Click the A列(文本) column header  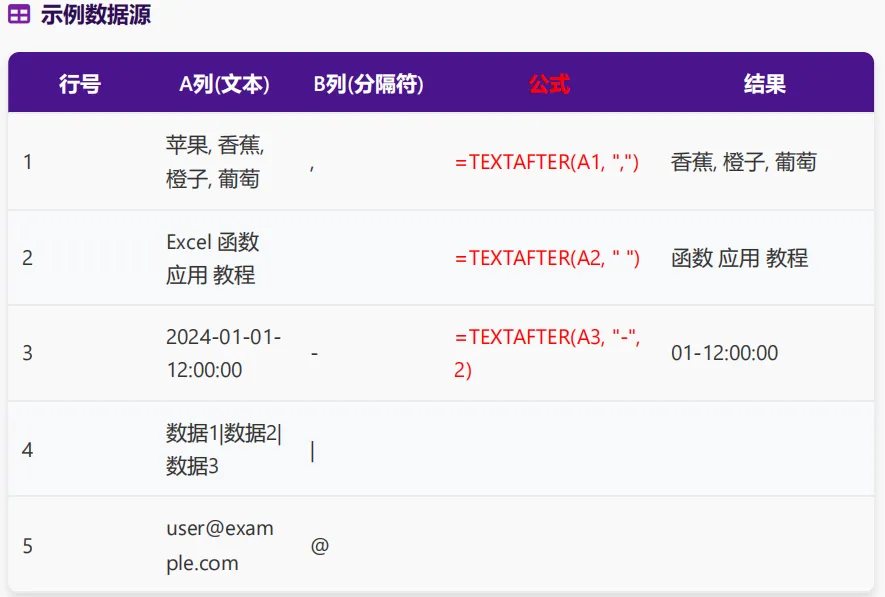tap(224, 84)
